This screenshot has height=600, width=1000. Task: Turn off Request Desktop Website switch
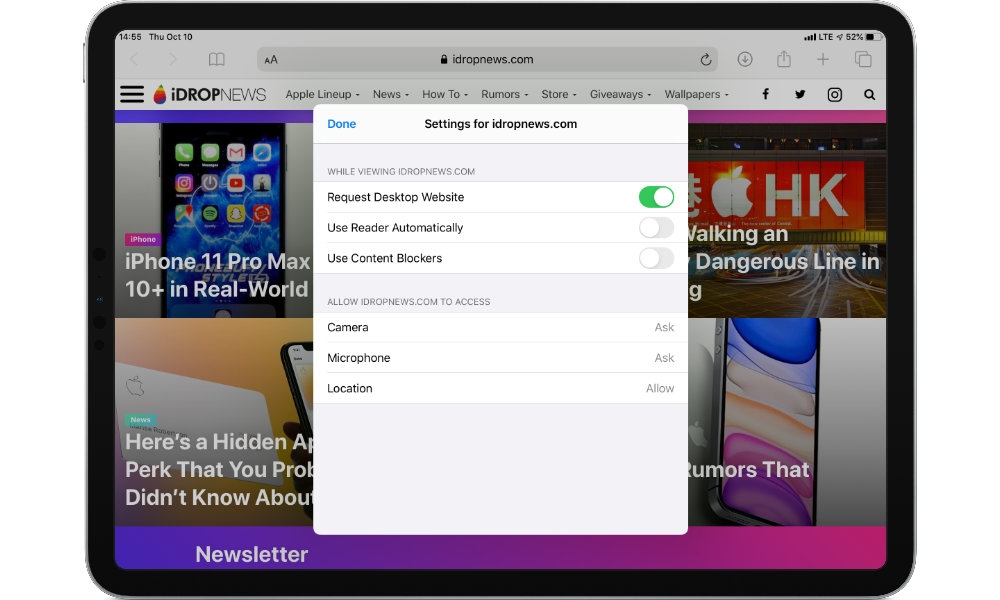tap(656, 197)
